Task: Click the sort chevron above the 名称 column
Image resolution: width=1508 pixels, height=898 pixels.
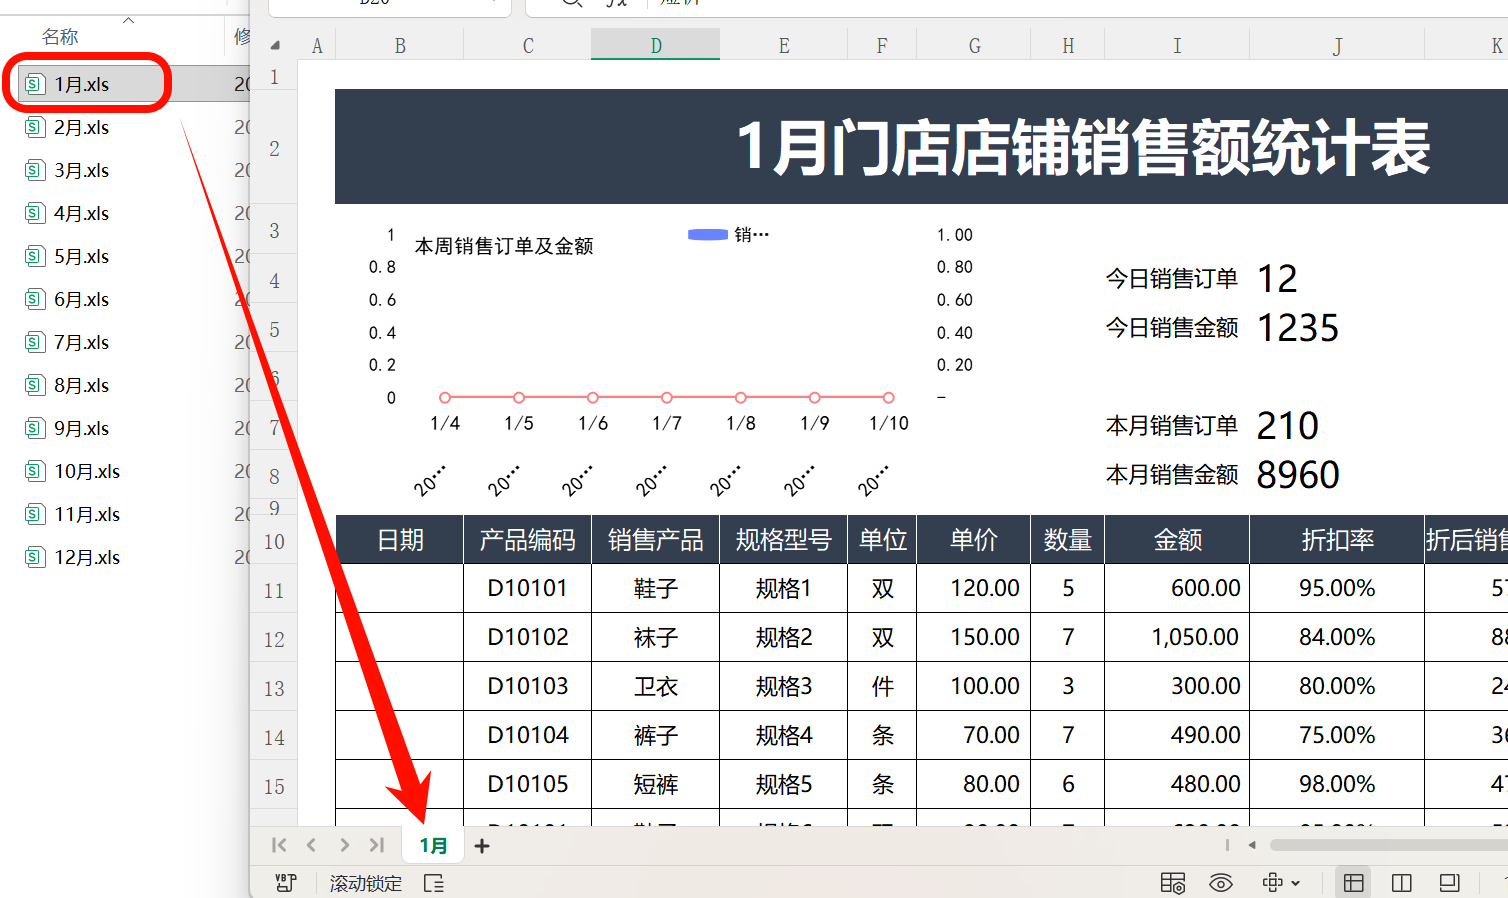Action: 129,18
